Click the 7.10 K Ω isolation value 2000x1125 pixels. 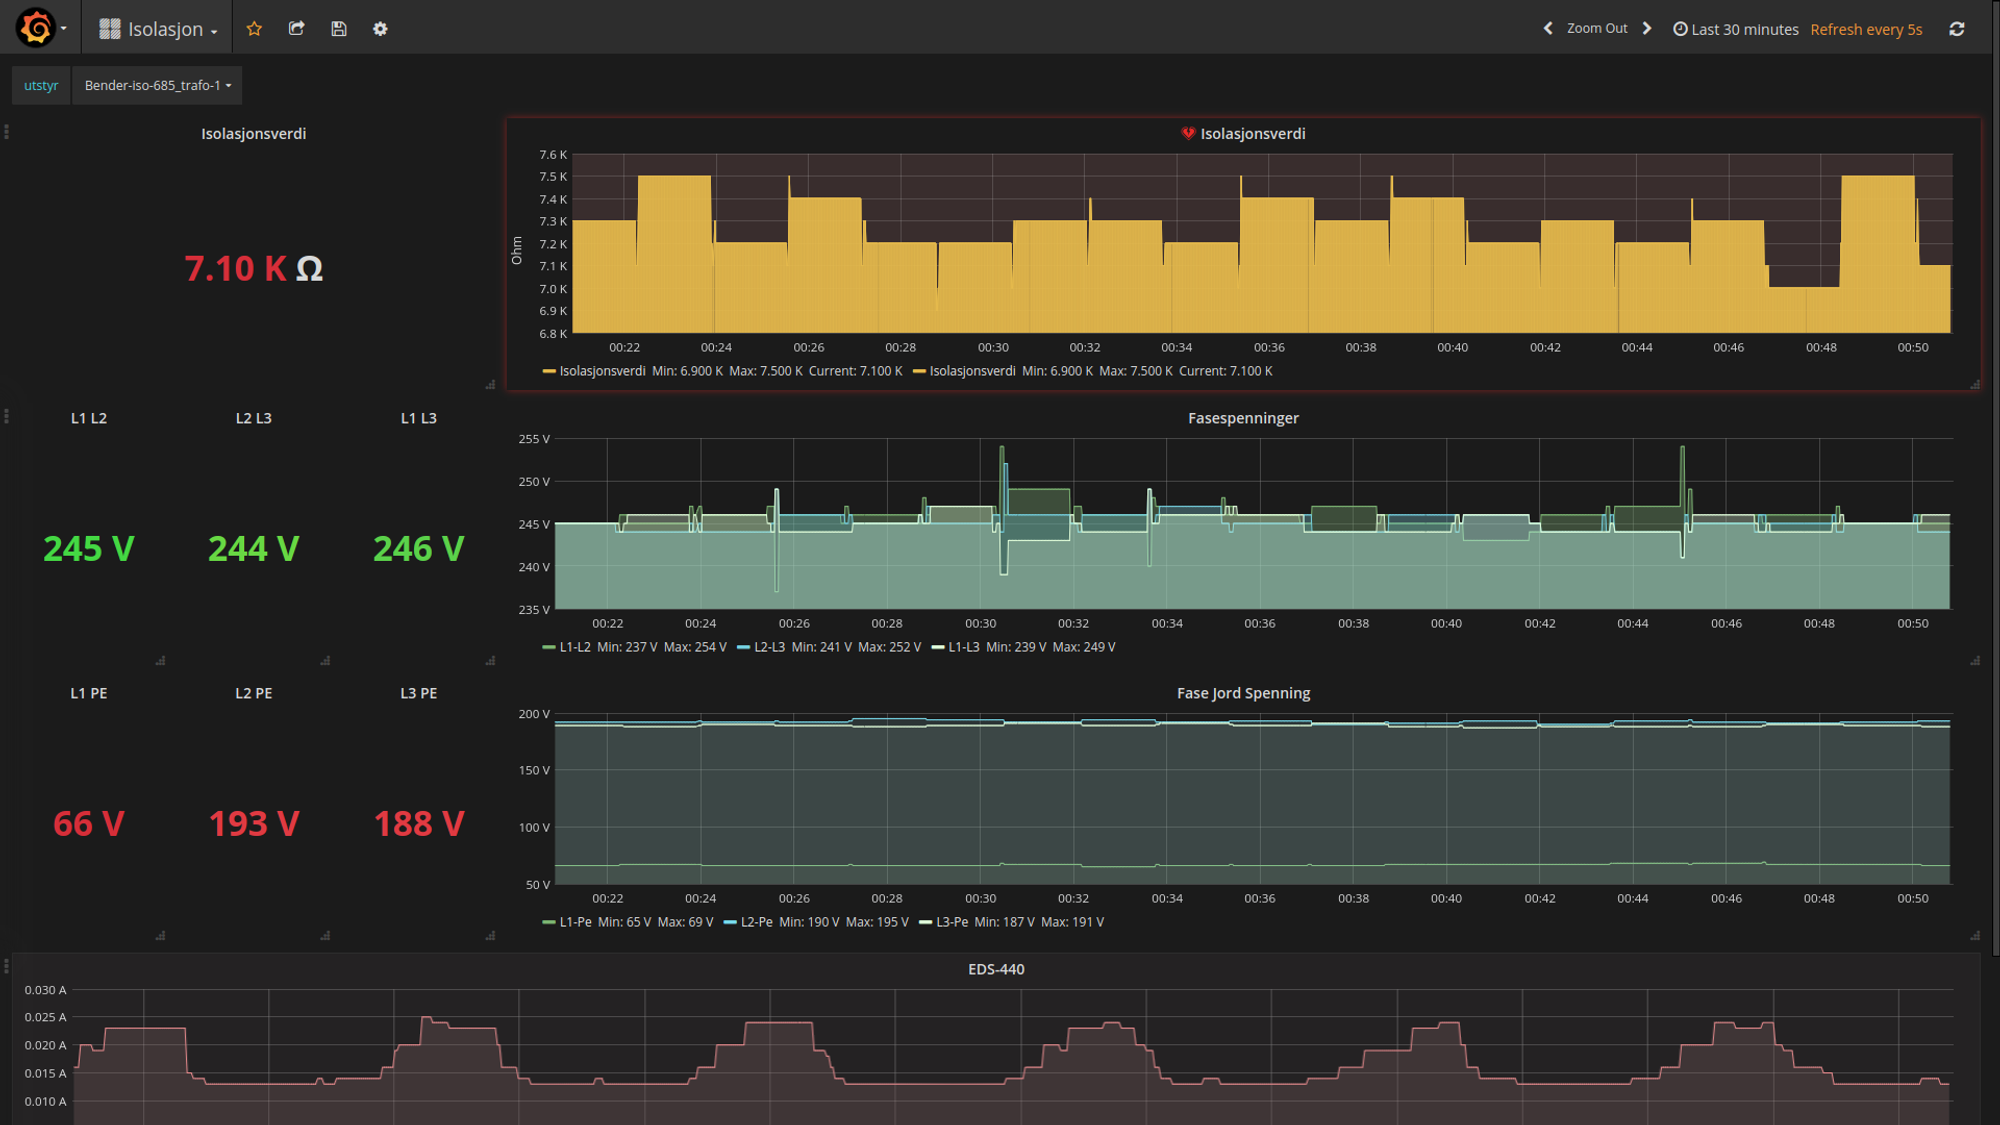click(x=253, y=268)
